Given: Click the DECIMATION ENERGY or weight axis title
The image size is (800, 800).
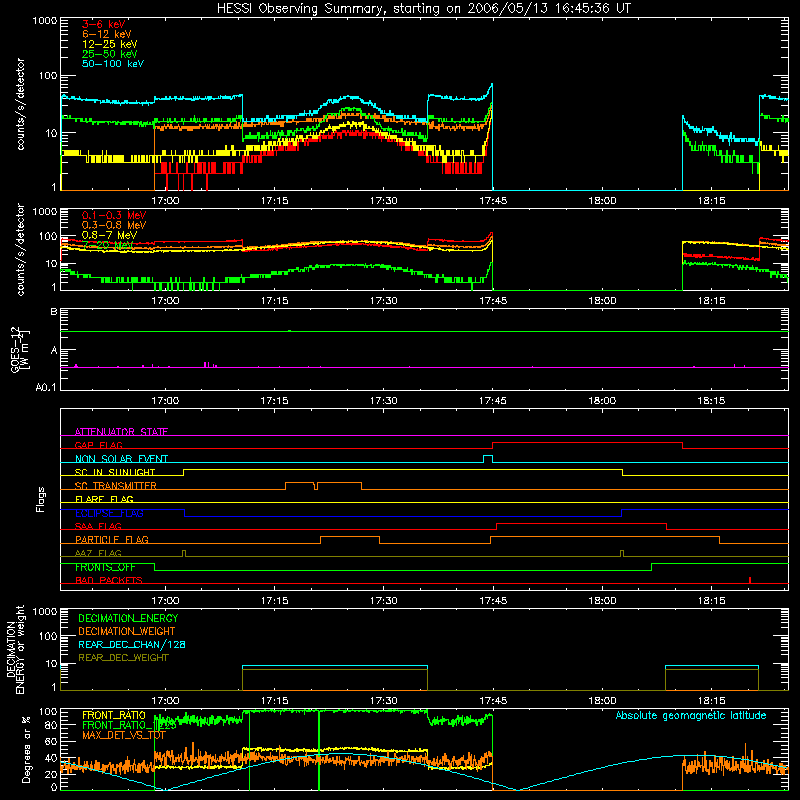Looking at the screenshot, I should (x=15, y=649).
